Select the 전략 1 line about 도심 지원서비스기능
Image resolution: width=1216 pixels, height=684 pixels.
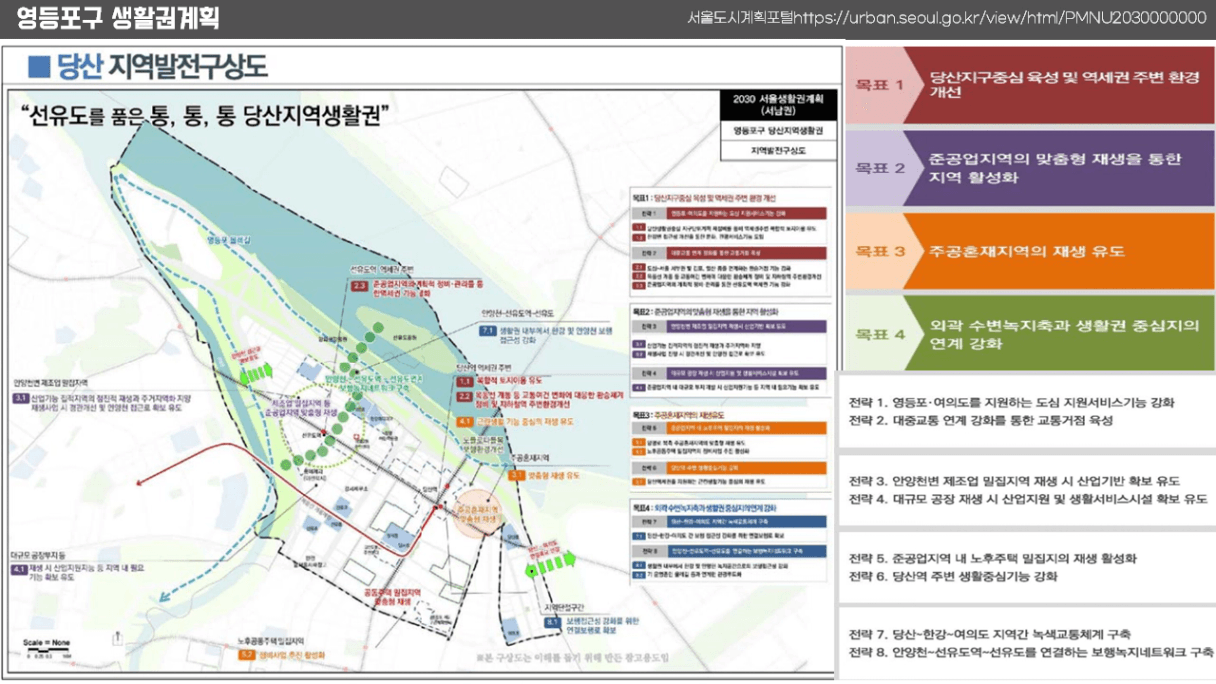[1011, 403]
